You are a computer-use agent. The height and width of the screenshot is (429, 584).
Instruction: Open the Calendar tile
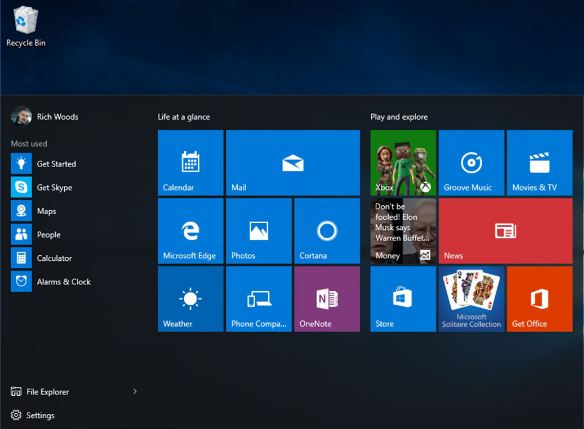191,163
